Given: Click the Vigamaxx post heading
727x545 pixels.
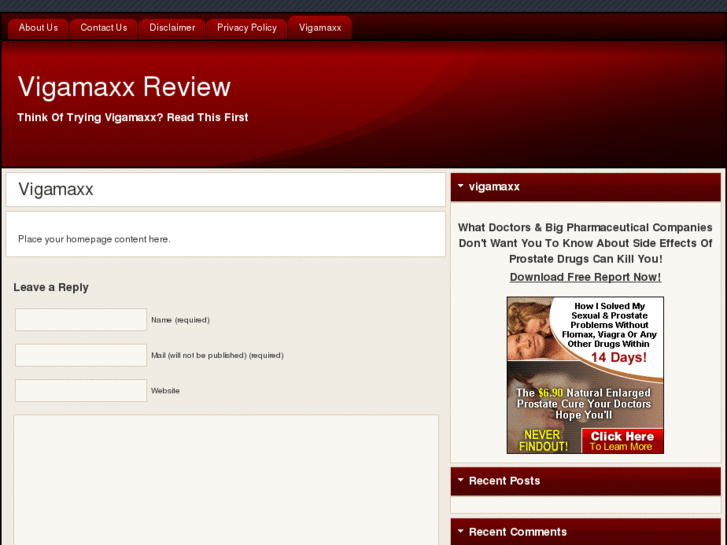Looking at the screenshot, I should (x=56, y=189).
